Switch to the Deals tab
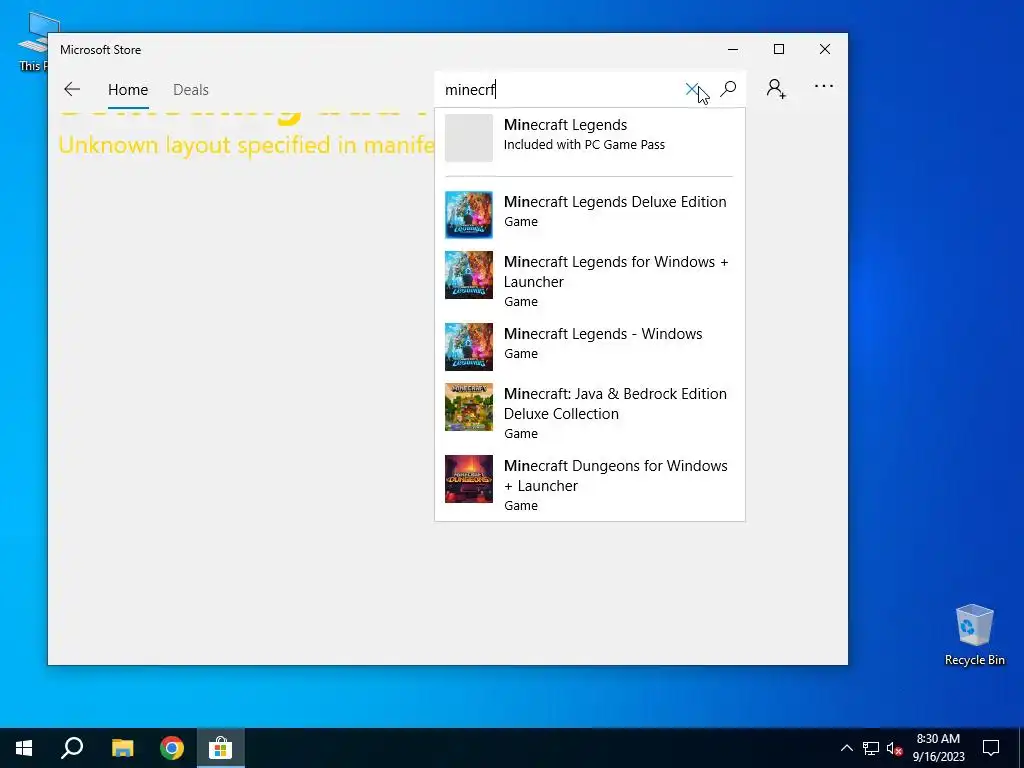1024x768 pixels. (191, 89)
